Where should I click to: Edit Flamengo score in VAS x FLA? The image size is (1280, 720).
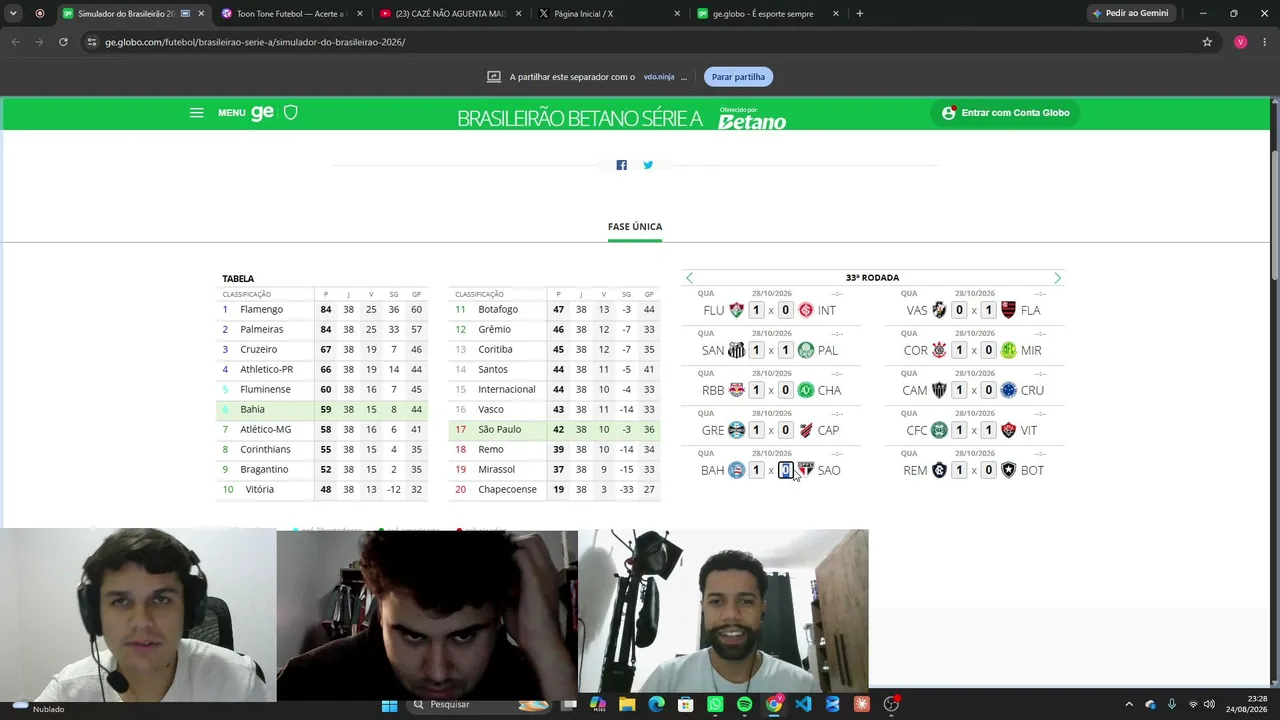point(989,310)
